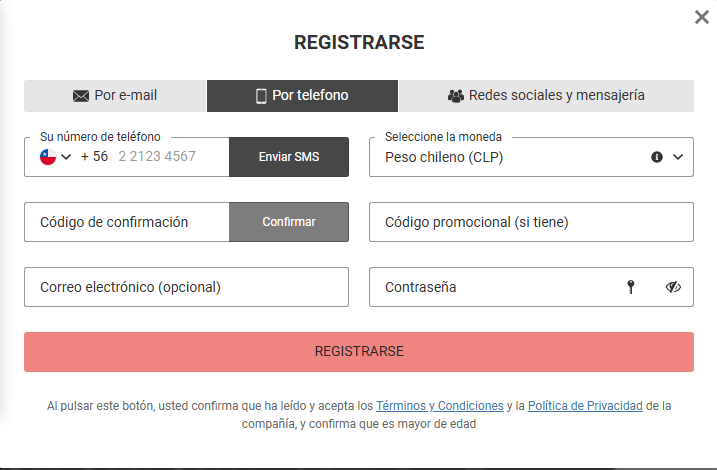The image size is (717, 470).
Task: Open the Términos y Condiciones link
Action: click(x=440, y=406)
